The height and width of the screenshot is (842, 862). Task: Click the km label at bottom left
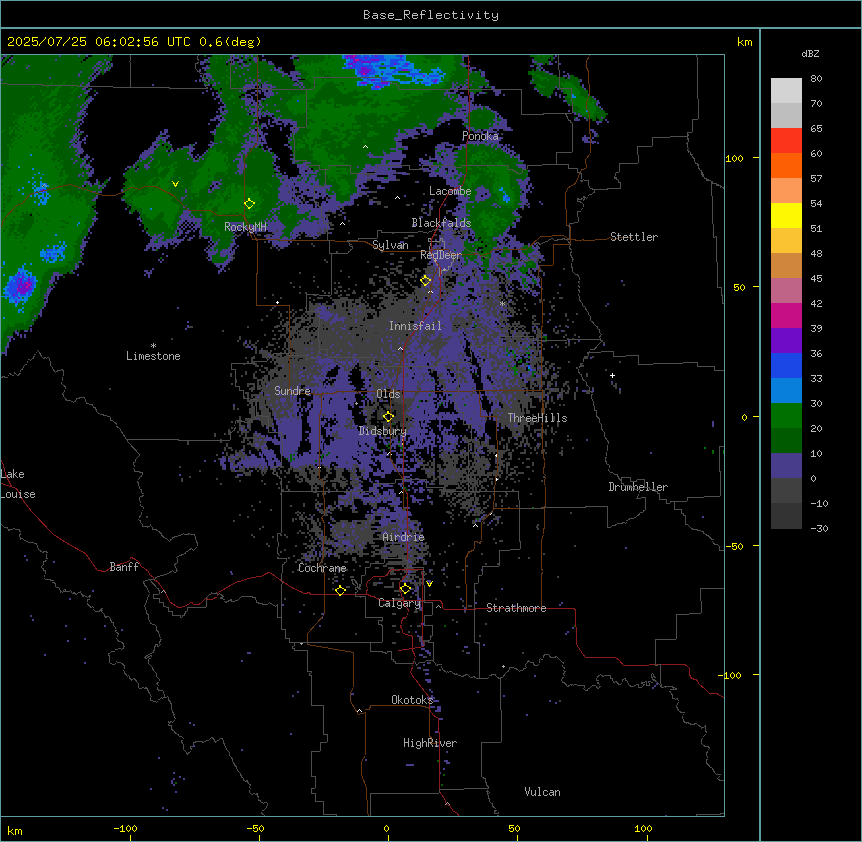[15, 830]
